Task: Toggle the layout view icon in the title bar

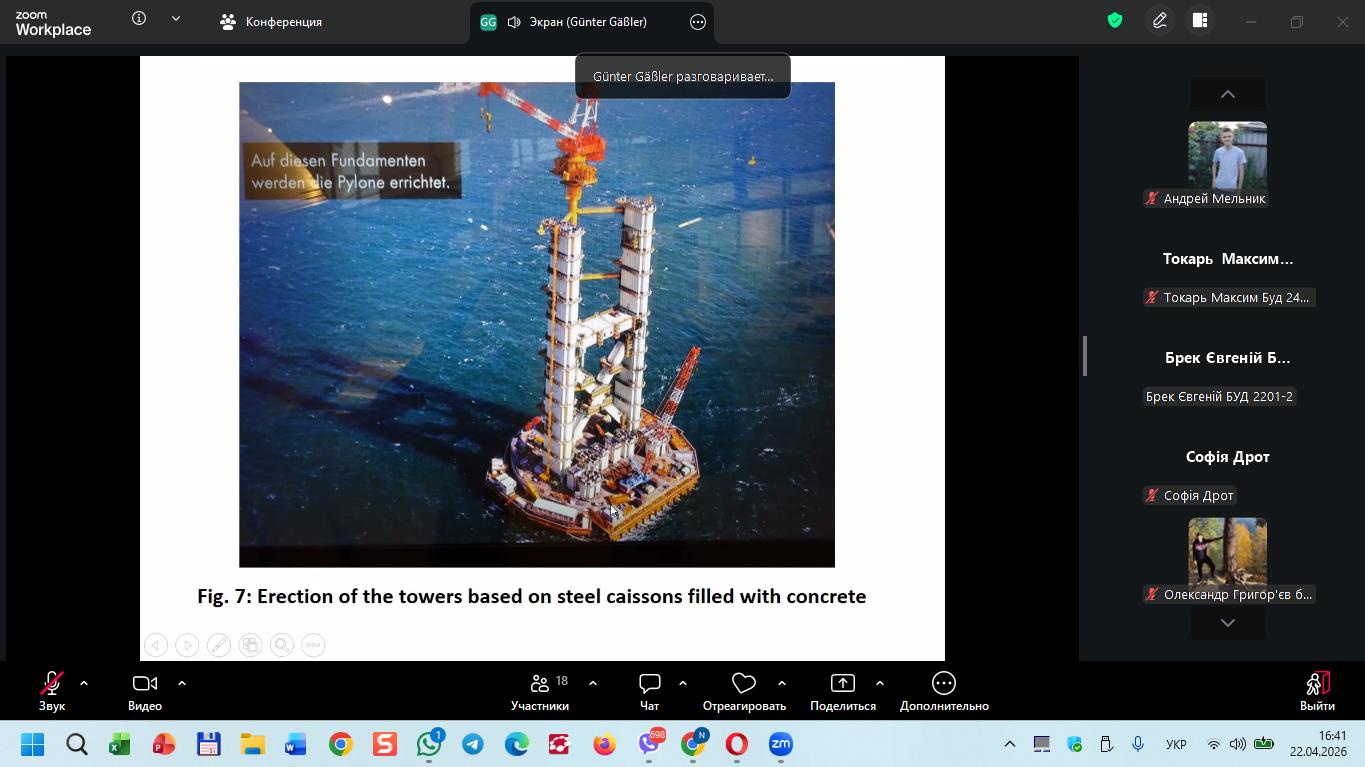Action: click(x=1200, y=21)
